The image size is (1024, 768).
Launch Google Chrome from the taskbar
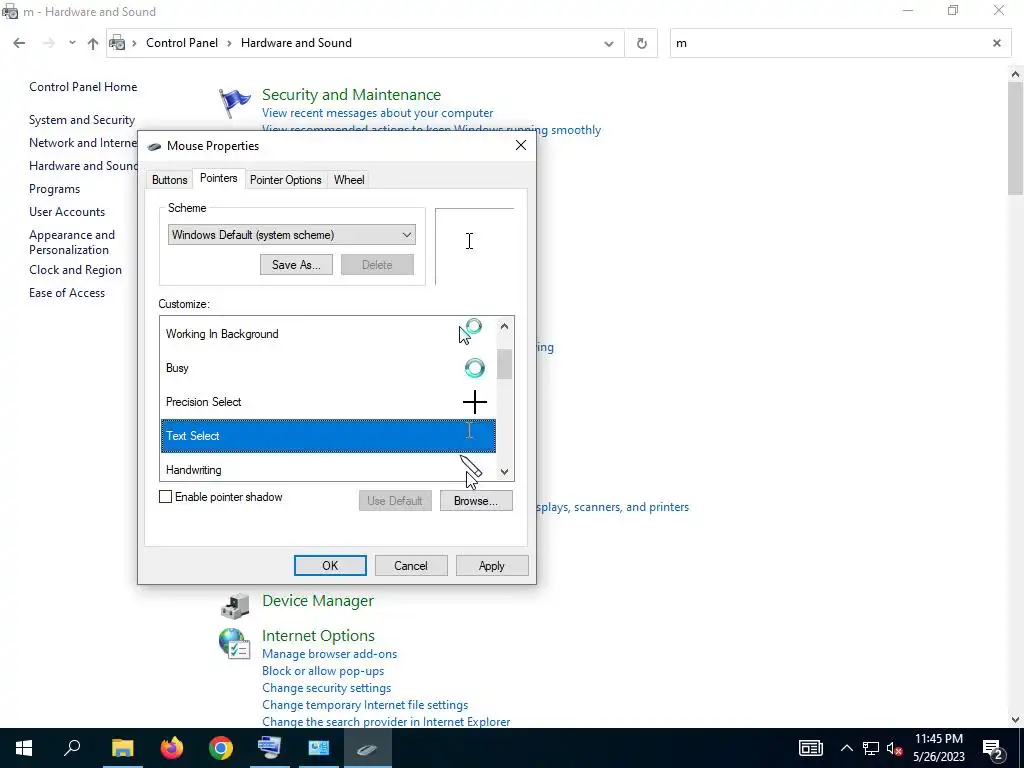[221, 748]
